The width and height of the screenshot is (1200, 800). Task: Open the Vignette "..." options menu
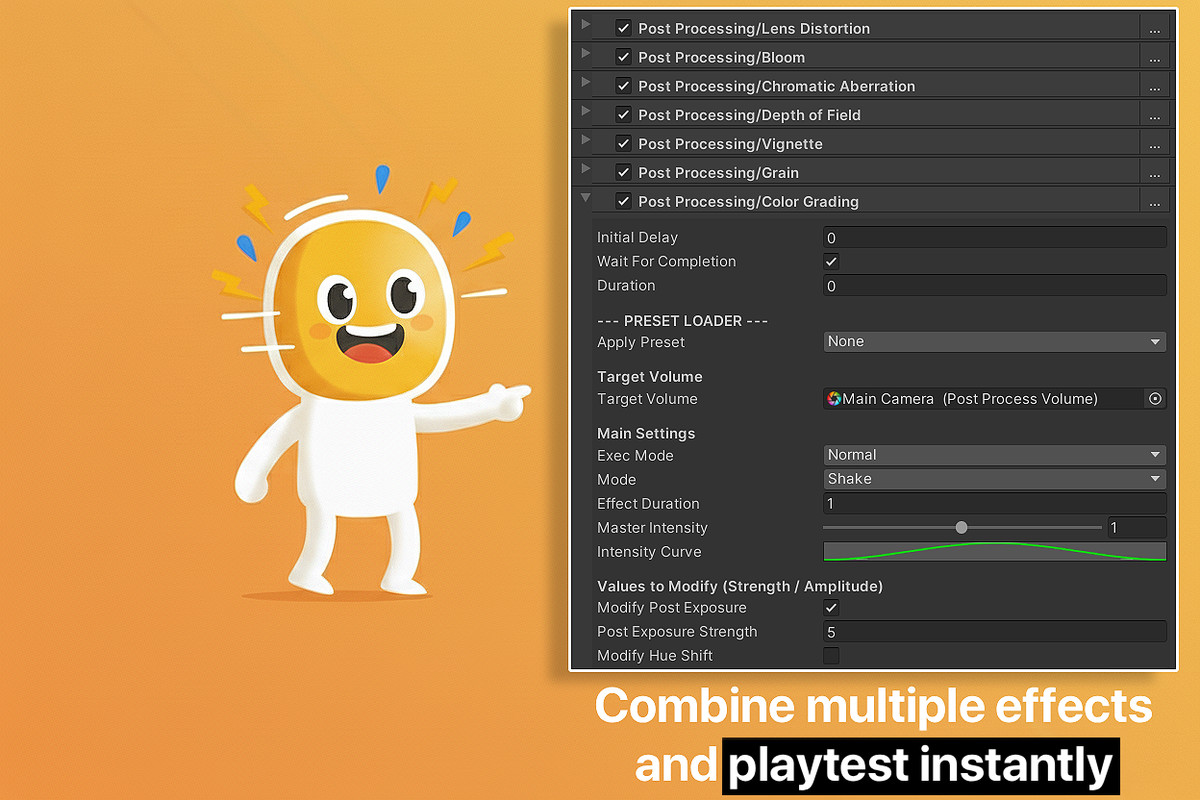[x=1155, y=142]
